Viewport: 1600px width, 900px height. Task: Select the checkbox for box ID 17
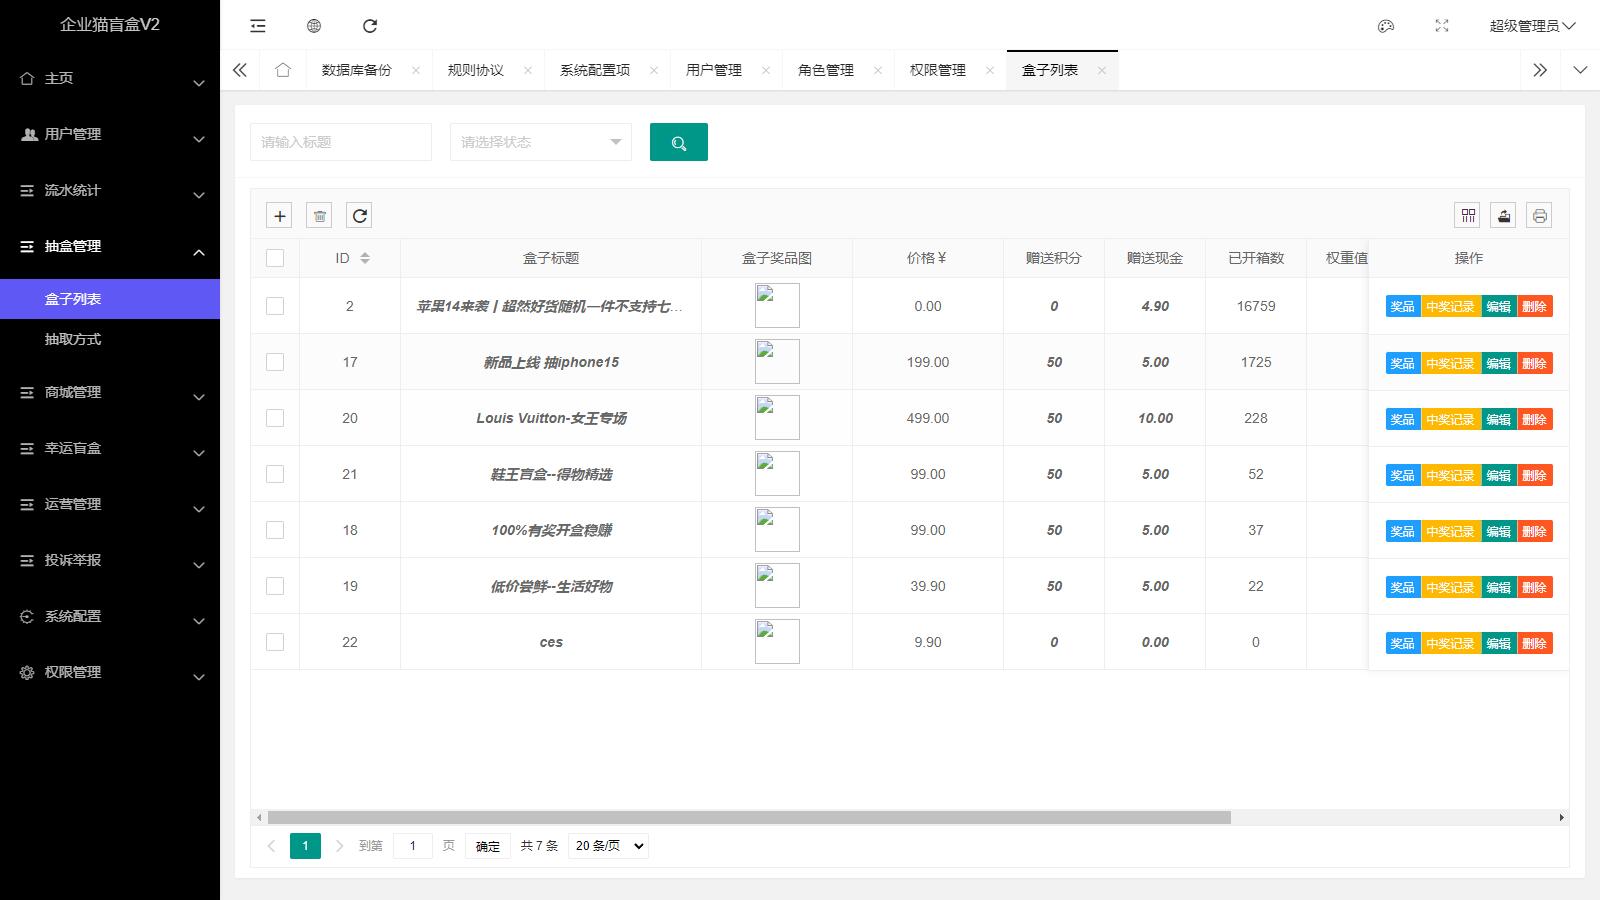click(x=275, y=362)
